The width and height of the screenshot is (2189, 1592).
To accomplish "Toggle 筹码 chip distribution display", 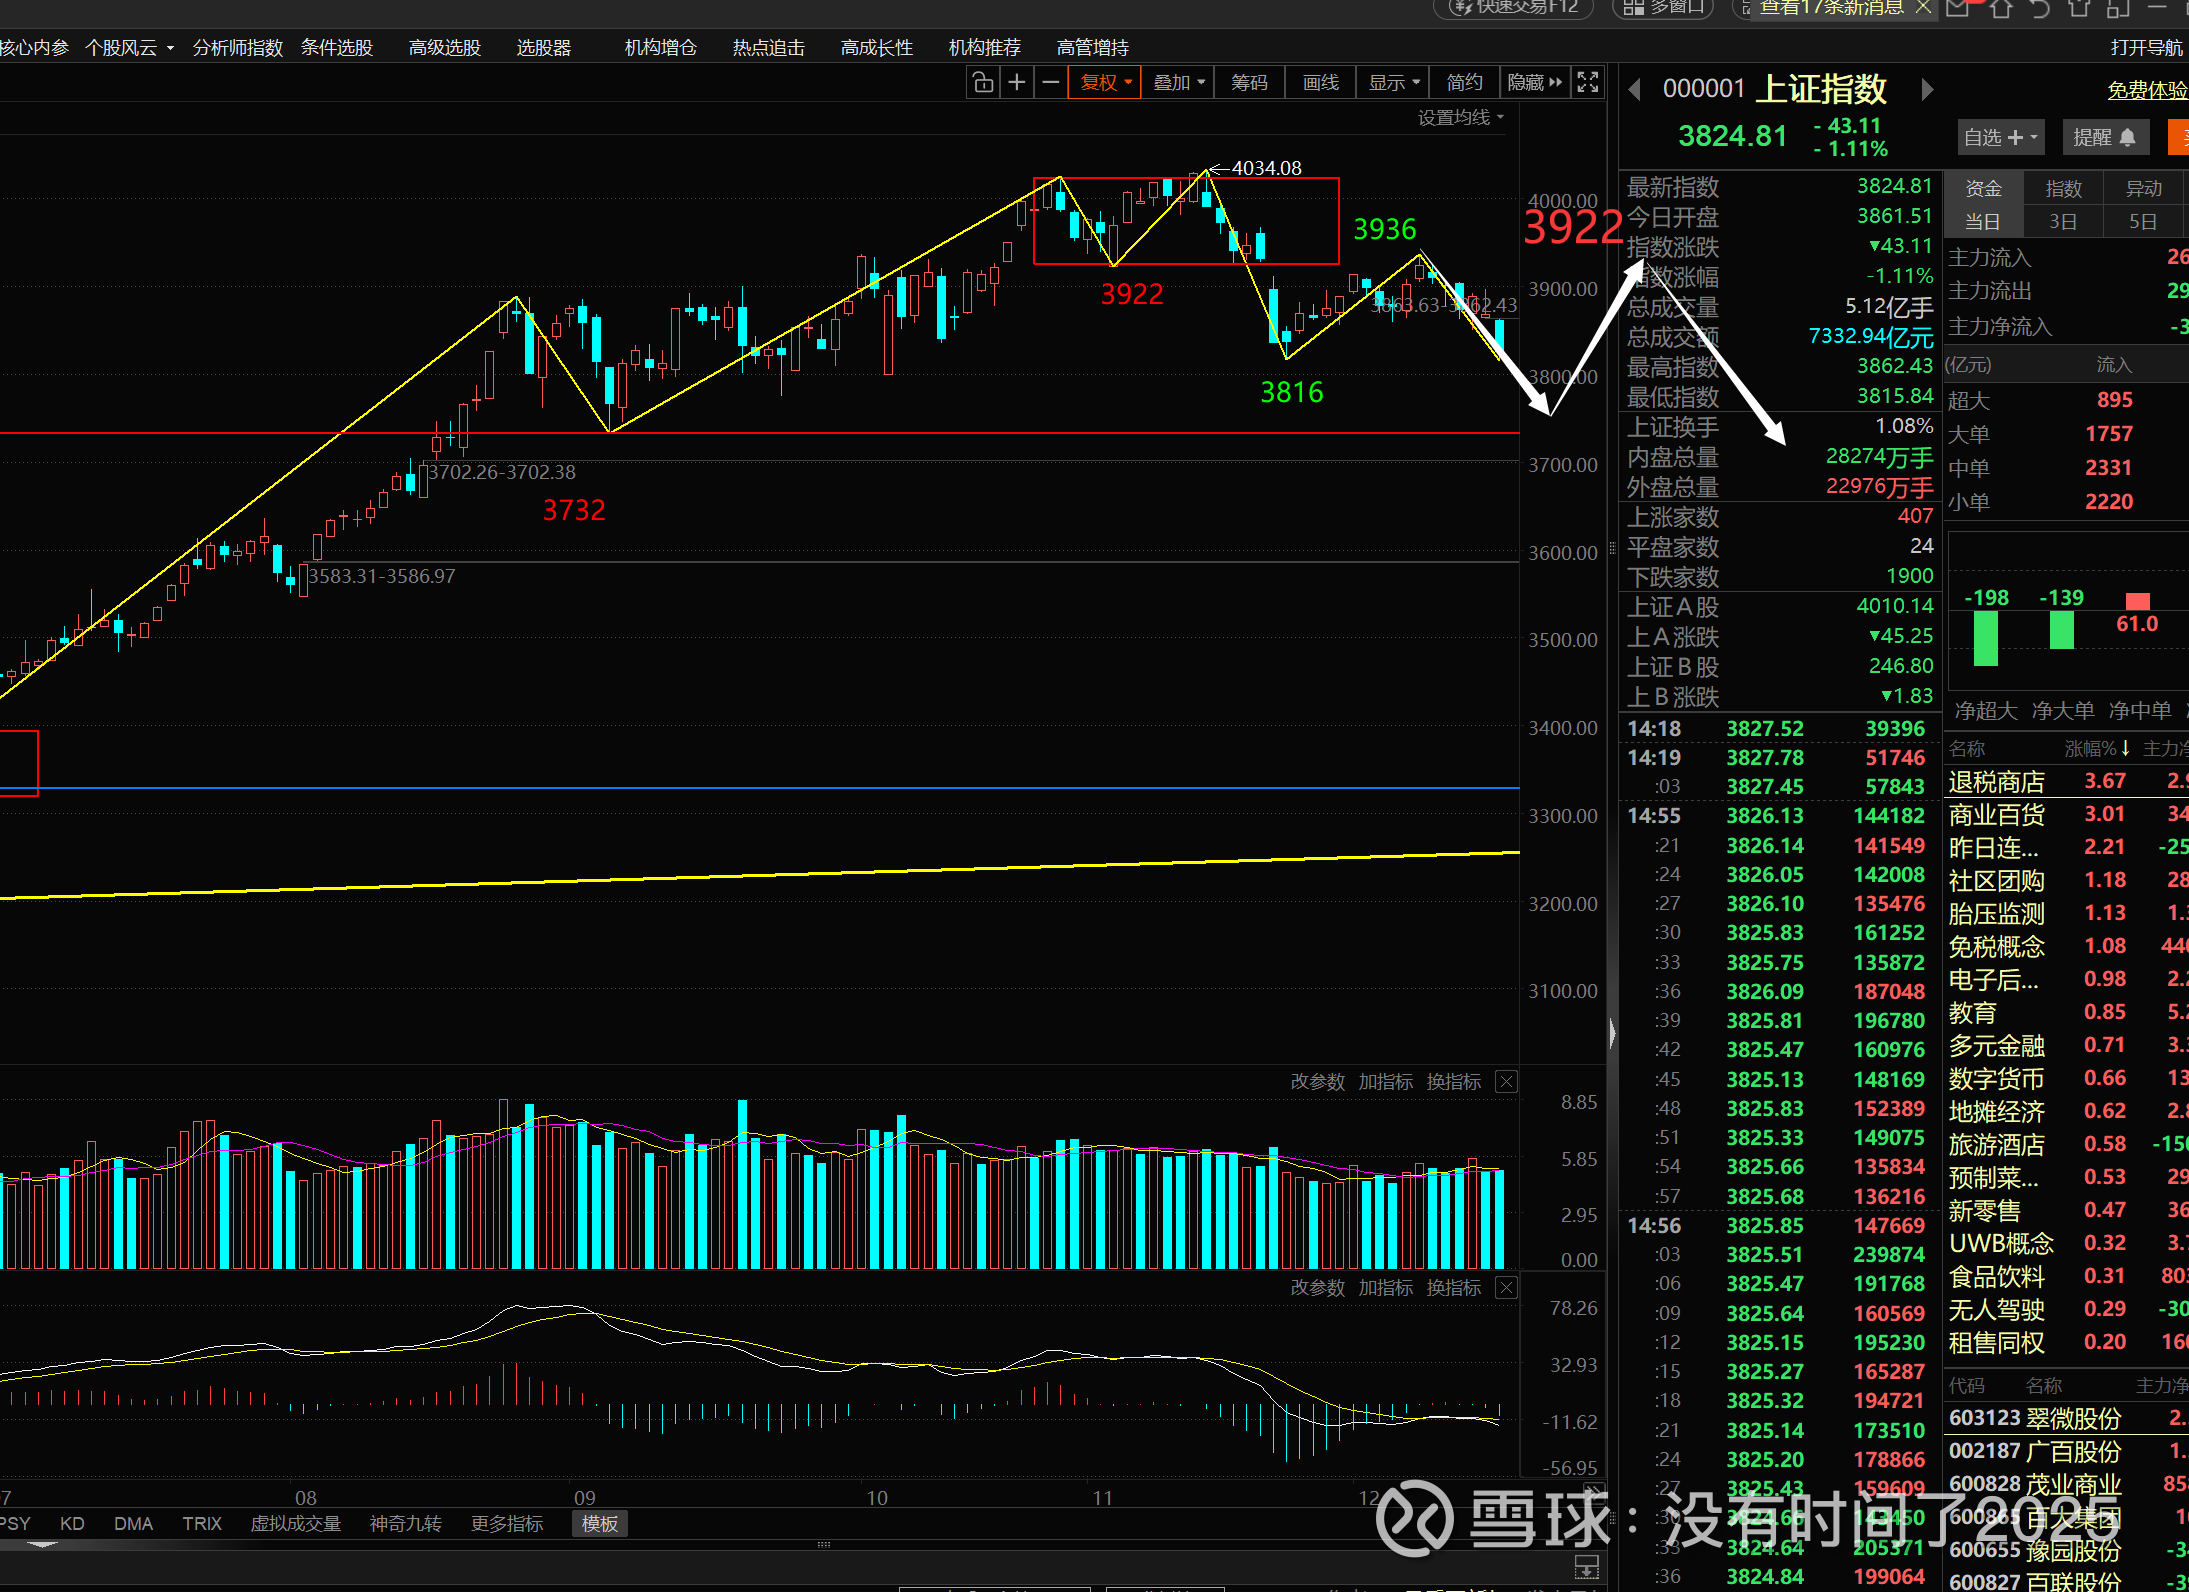I will pos(1249,83).
